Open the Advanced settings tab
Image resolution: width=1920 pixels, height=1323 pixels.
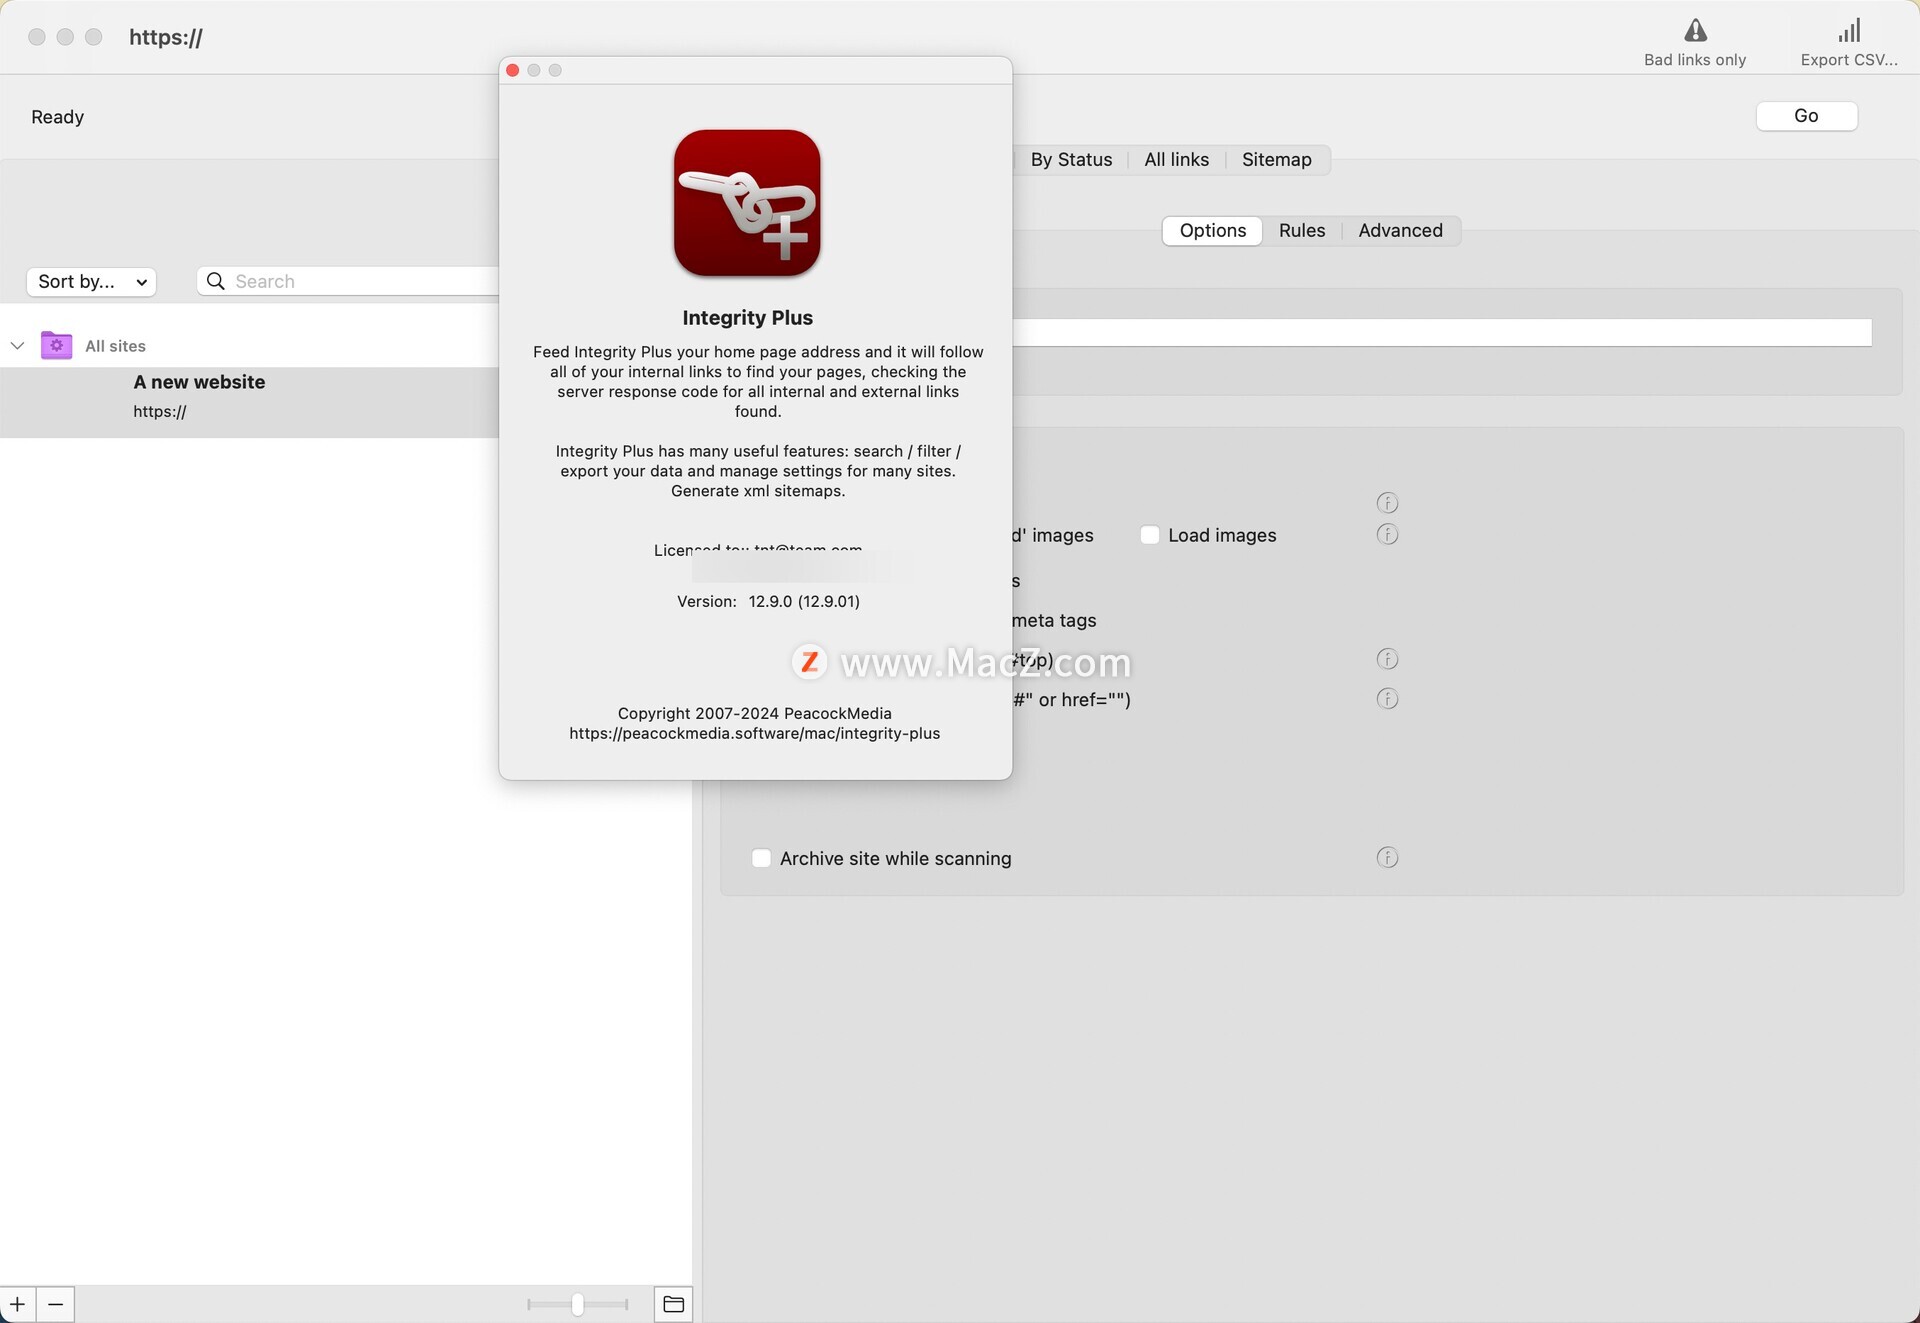(x=1400, y=231)
